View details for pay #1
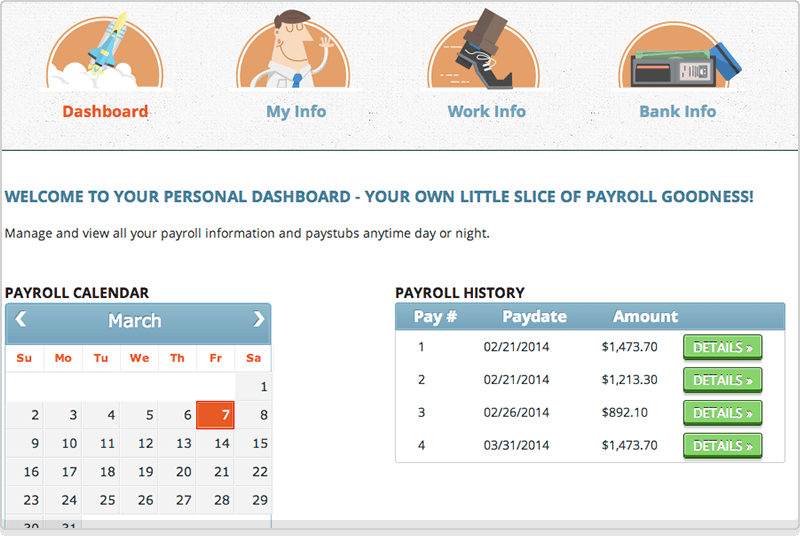The width and height of the screenshot is (800, 536). [x=722, y=347]
